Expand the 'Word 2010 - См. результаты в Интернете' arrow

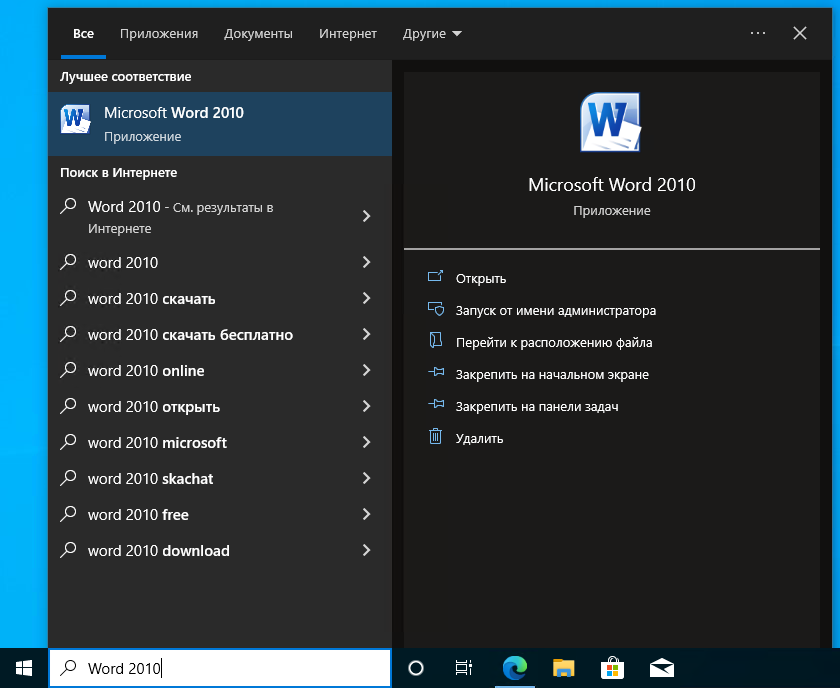click(366, 216)
